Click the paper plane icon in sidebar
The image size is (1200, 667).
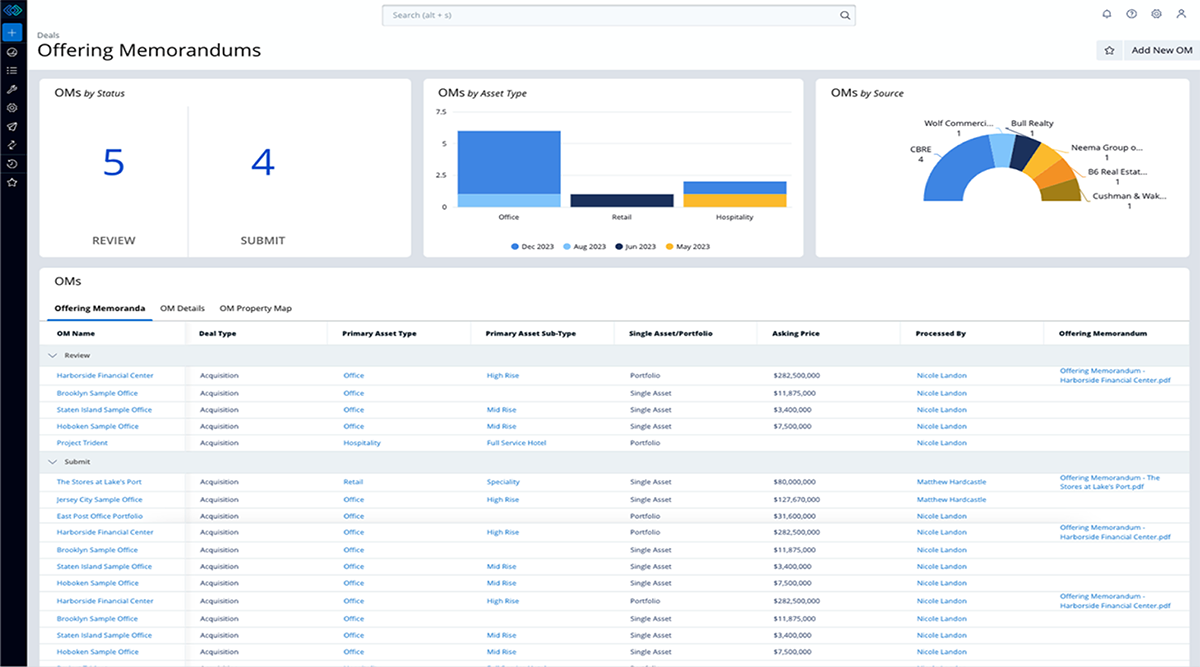[12, 127]
